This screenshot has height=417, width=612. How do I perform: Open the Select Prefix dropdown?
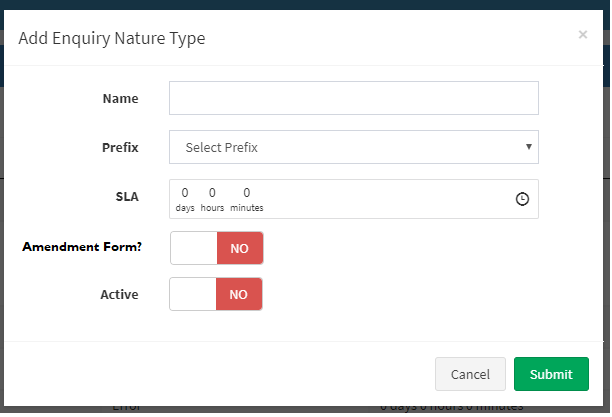pyautogui.click(x=353, y=147)
